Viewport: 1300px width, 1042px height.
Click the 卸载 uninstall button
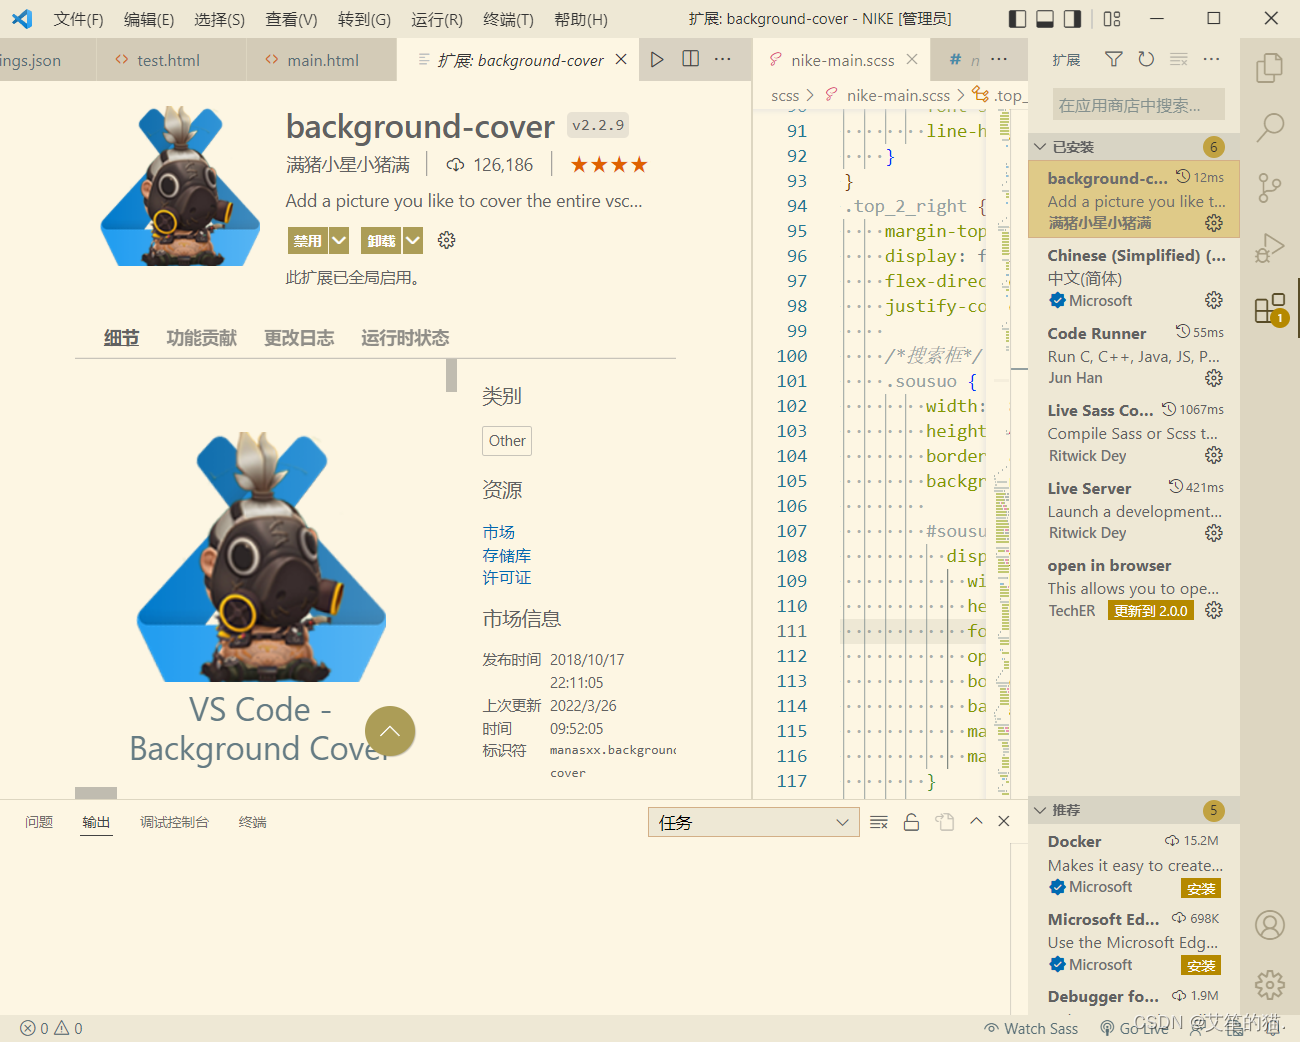[x=382, y=240]
